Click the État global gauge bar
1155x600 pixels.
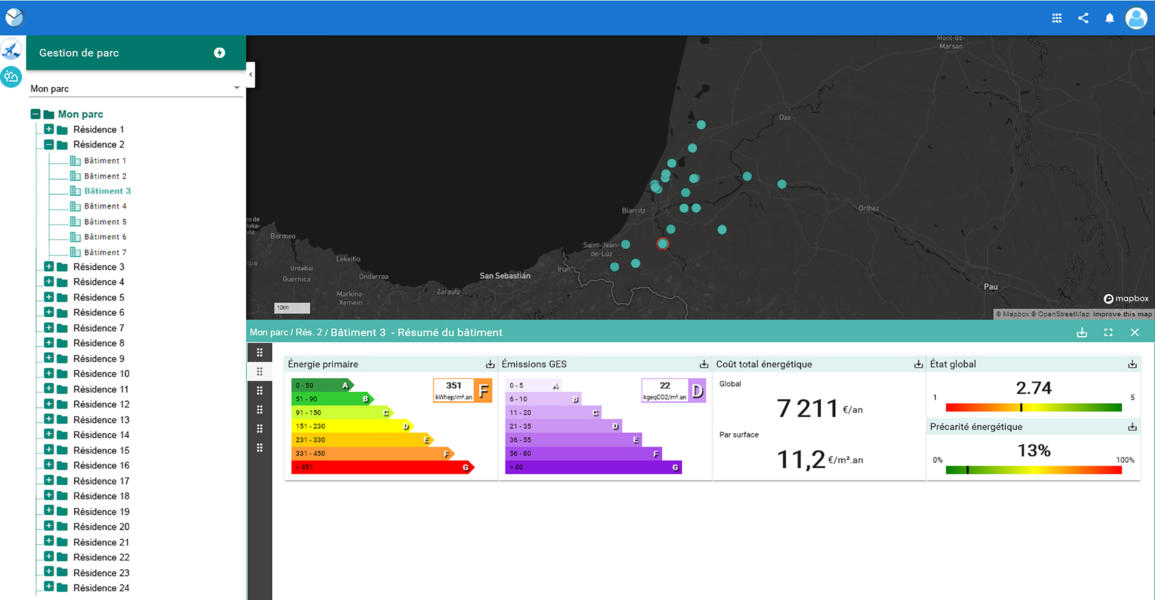pos(1033,407)
